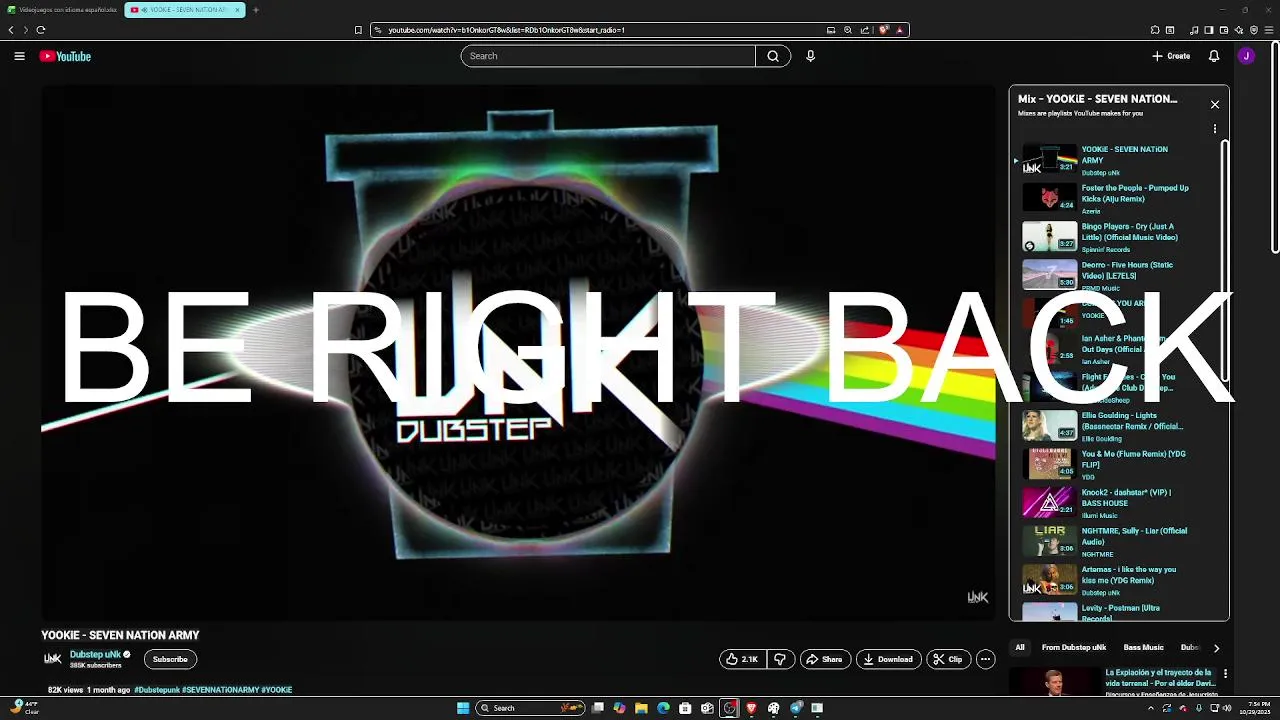Image resolution: width=1280 pixels, height=720 pixels.
Task: Open the Dubstep uNk channel link
Action: coord(95,654)
